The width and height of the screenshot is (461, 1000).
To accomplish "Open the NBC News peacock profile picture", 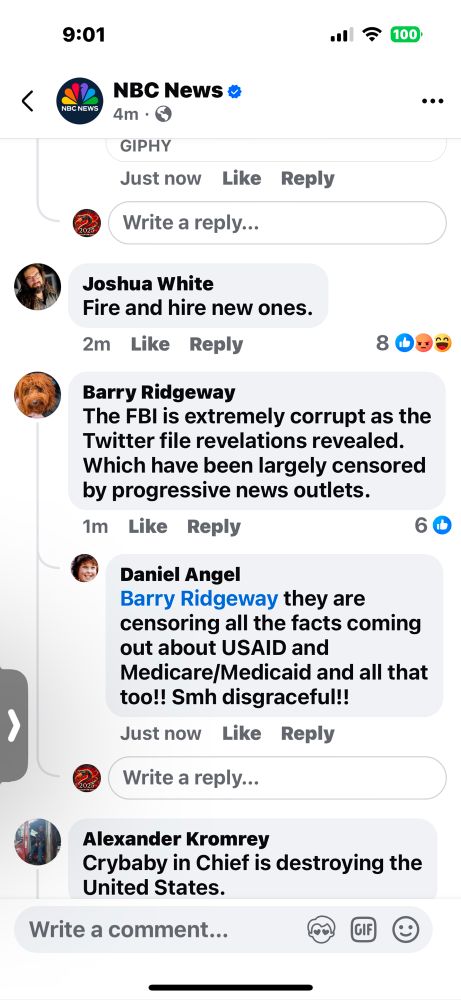I will coord(80,101).
